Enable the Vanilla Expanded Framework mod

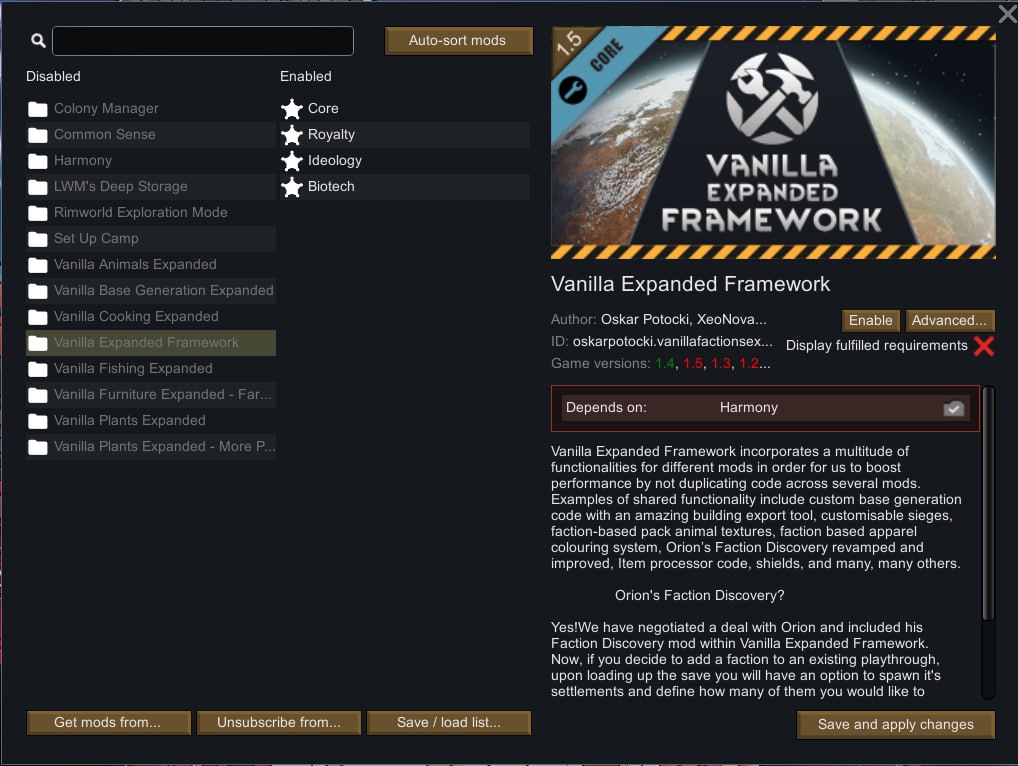(x=870, y=320)
